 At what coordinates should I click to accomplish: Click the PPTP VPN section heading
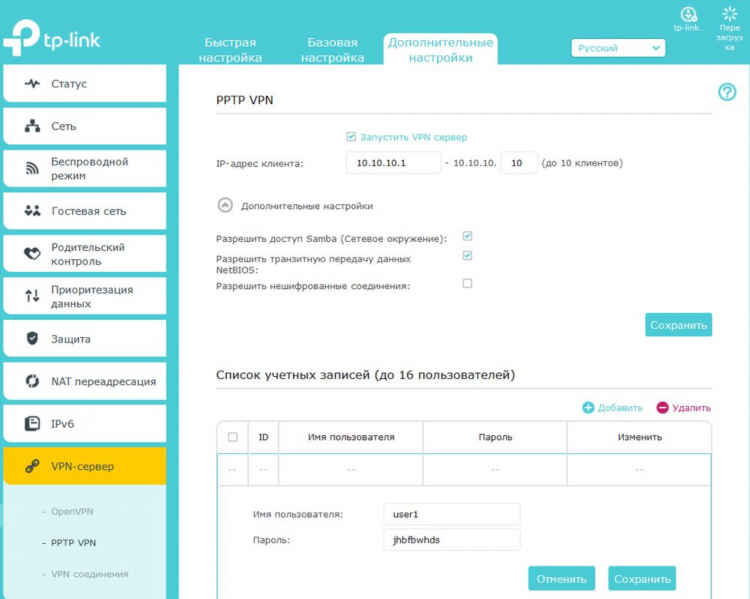click(x=245, y=100)
